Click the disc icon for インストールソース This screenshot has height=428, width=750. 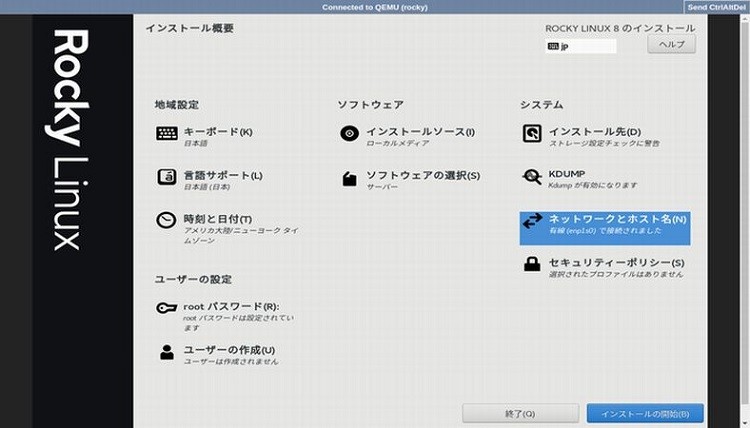(x=349, y=133)
